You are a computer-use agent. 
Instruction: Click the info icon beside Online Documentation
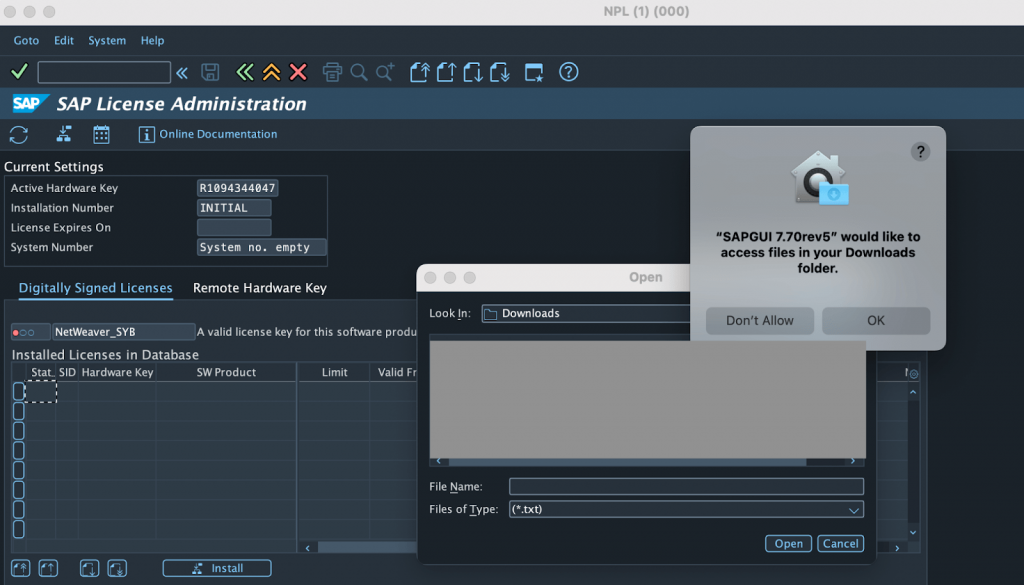[x=146, y=134]
